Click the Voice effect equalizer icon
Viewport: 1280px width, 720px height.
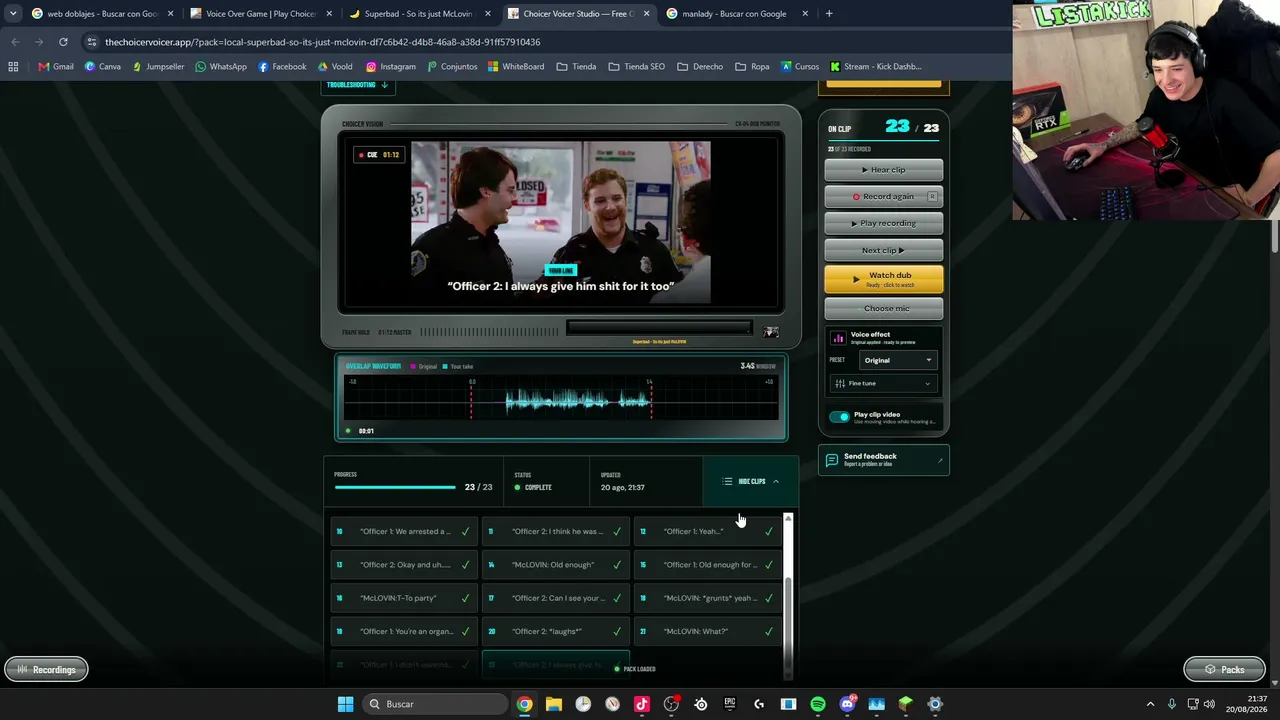(x=838, y=338)
